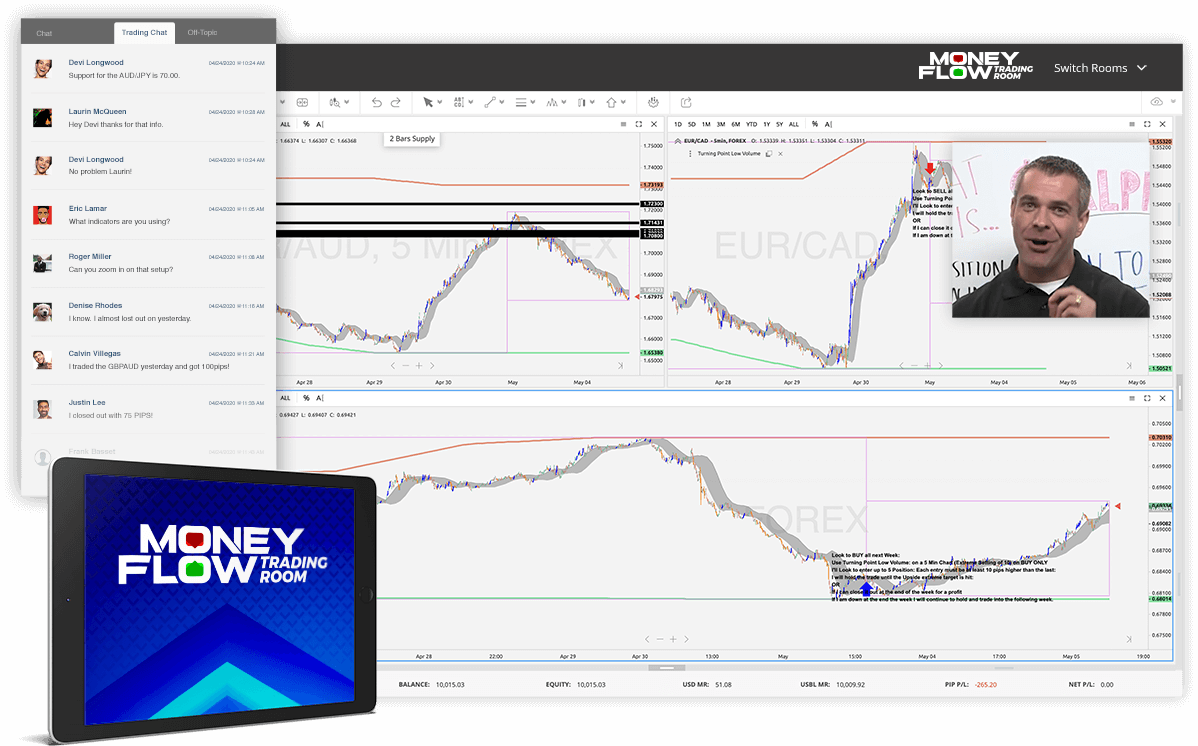Maximize the EUR/CAD chart panel
The image size is (1198, 746).
point(1147,124)
